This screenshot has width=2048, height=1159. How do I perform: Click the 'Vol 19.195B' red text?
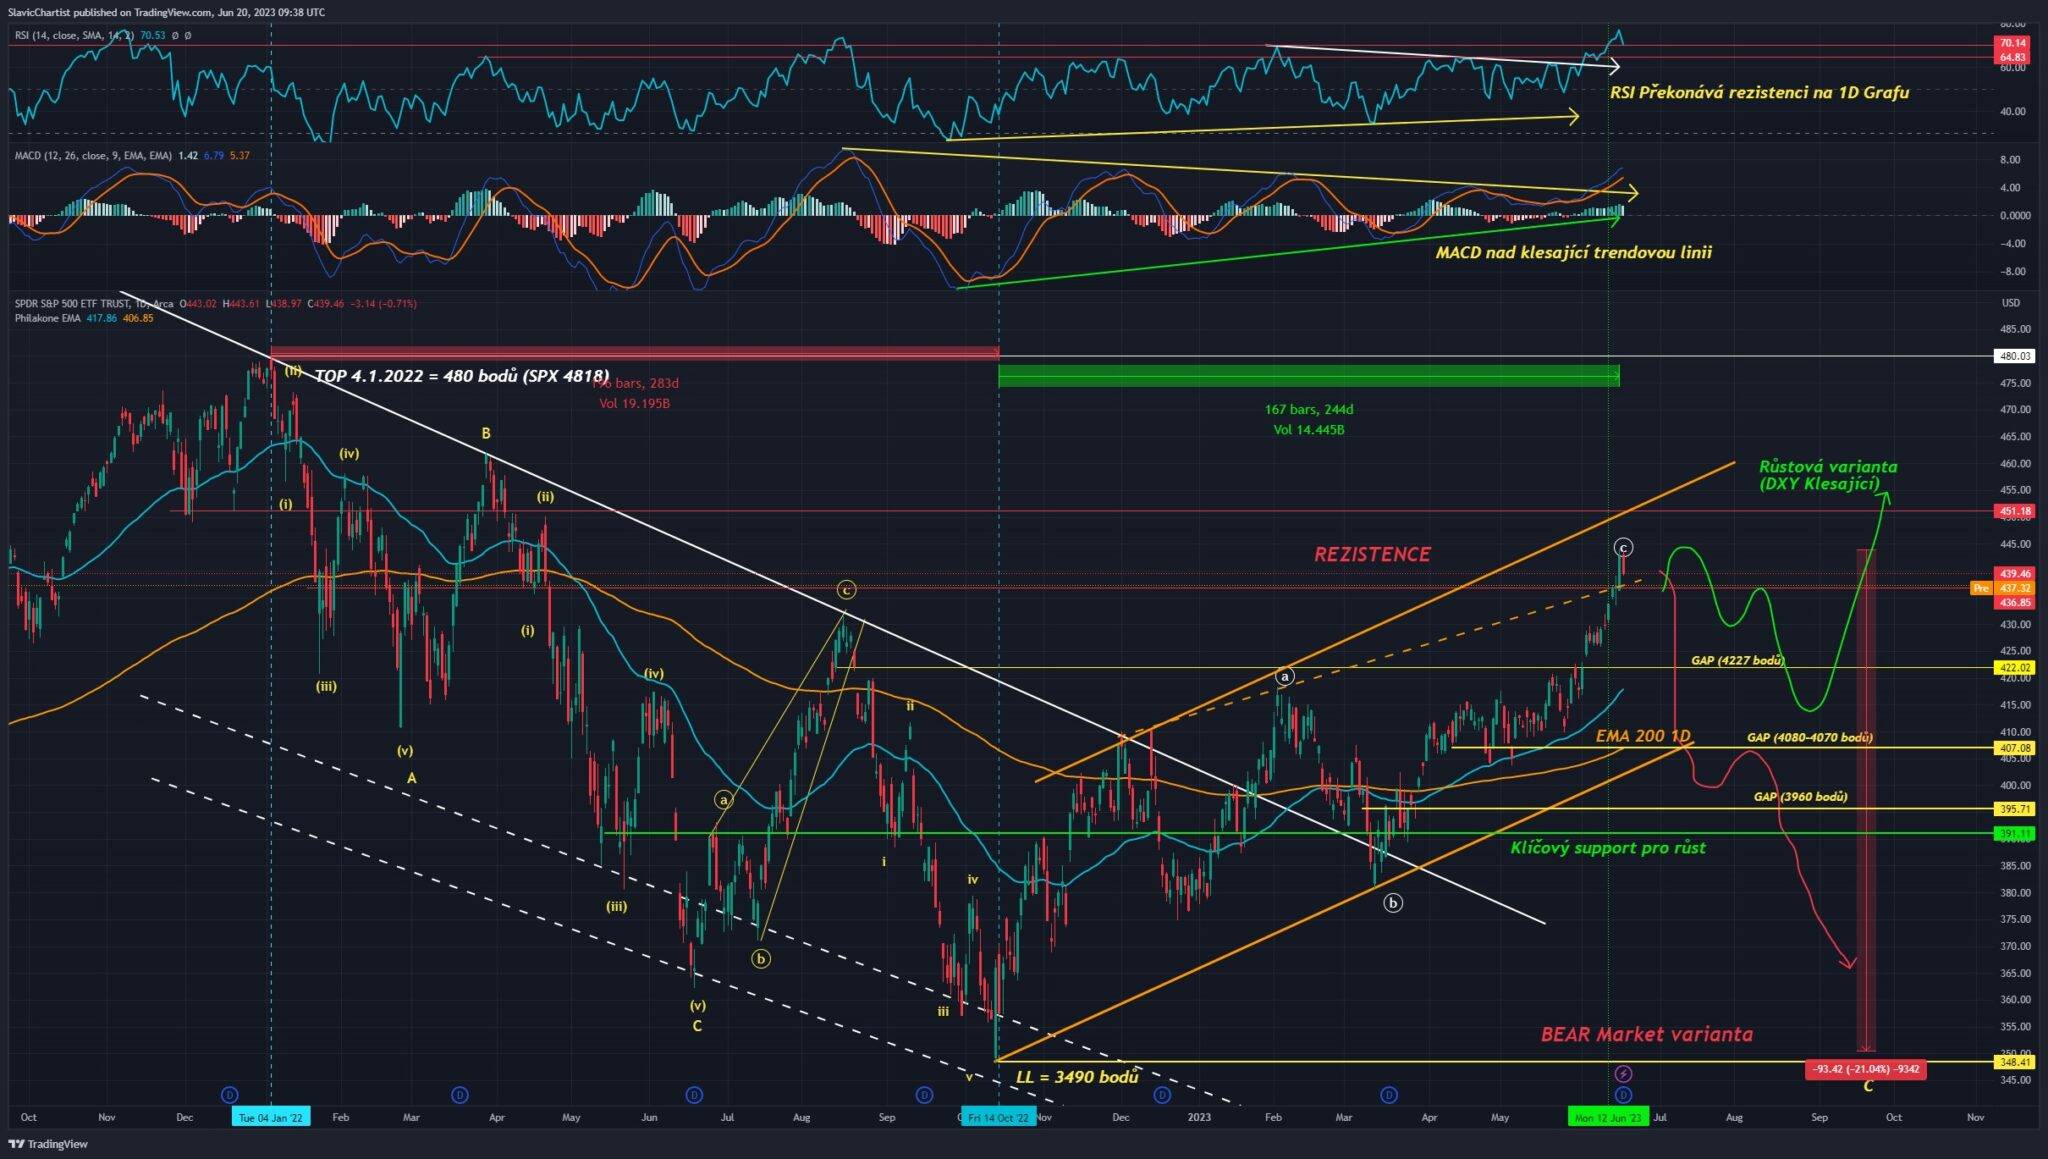point(634,404)
